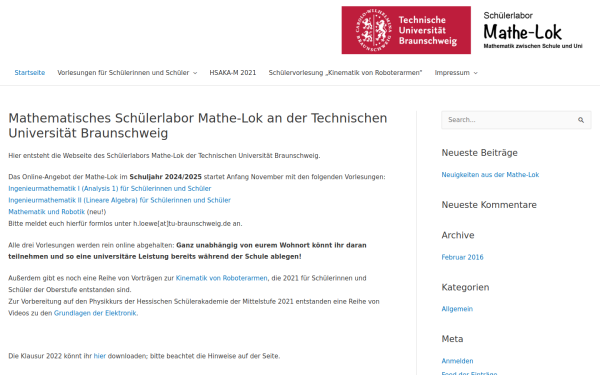Click the TU Braunschweig logo
The width and height of the screenshot is (600, 375).
coord(406,30)
